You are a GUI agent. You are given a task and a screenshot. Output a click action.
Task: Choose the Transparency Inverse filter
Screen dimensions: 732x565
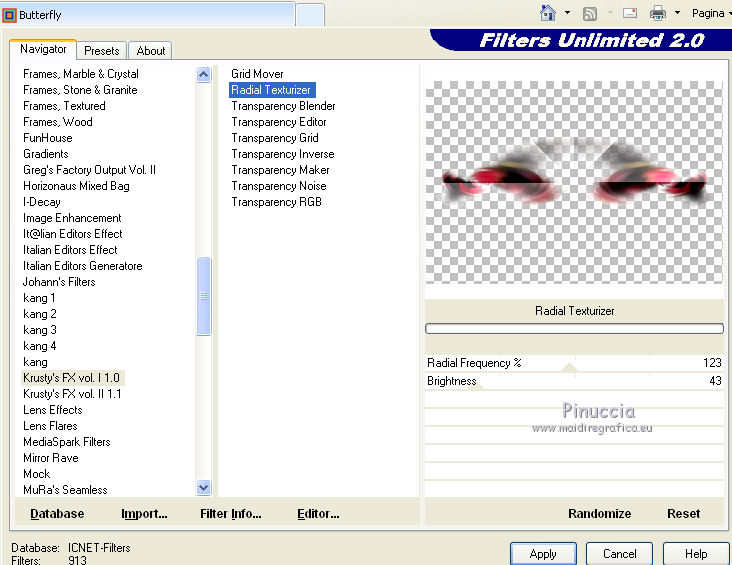coord(283,154)
